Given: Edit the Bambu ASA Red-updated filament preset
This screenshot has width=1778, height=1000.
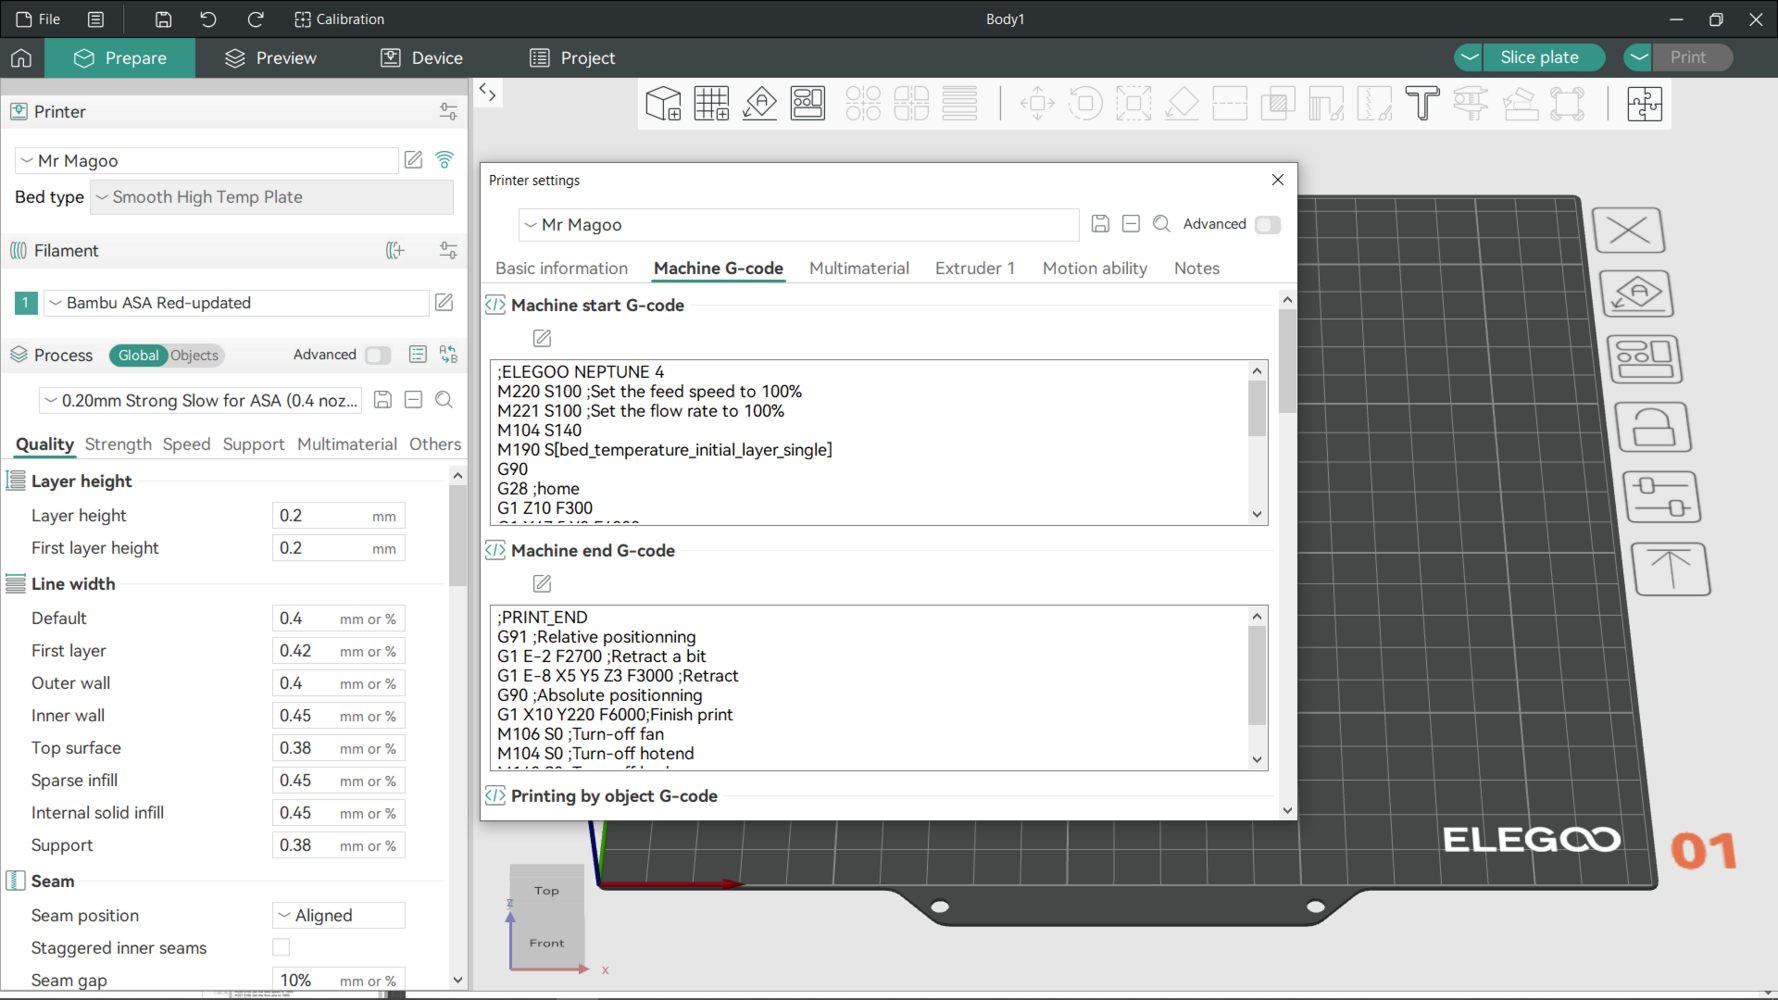Looking at the screenshot, I should pyautogui.click(x=444, y=302).
